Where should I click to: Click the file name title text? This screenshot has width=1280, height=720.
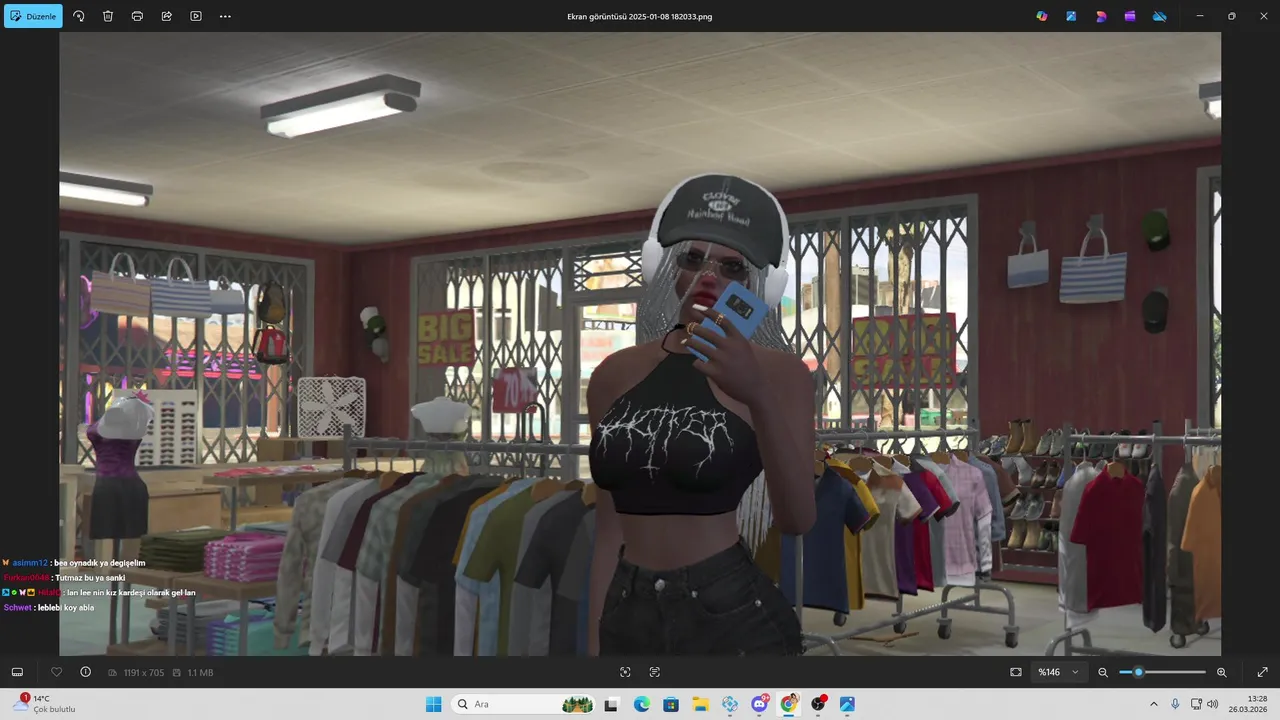point(639,17)
